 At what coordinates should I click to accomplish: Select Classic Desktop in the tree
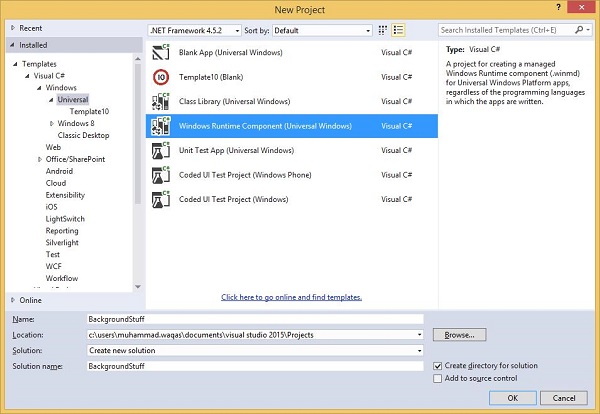coord(83,135)
